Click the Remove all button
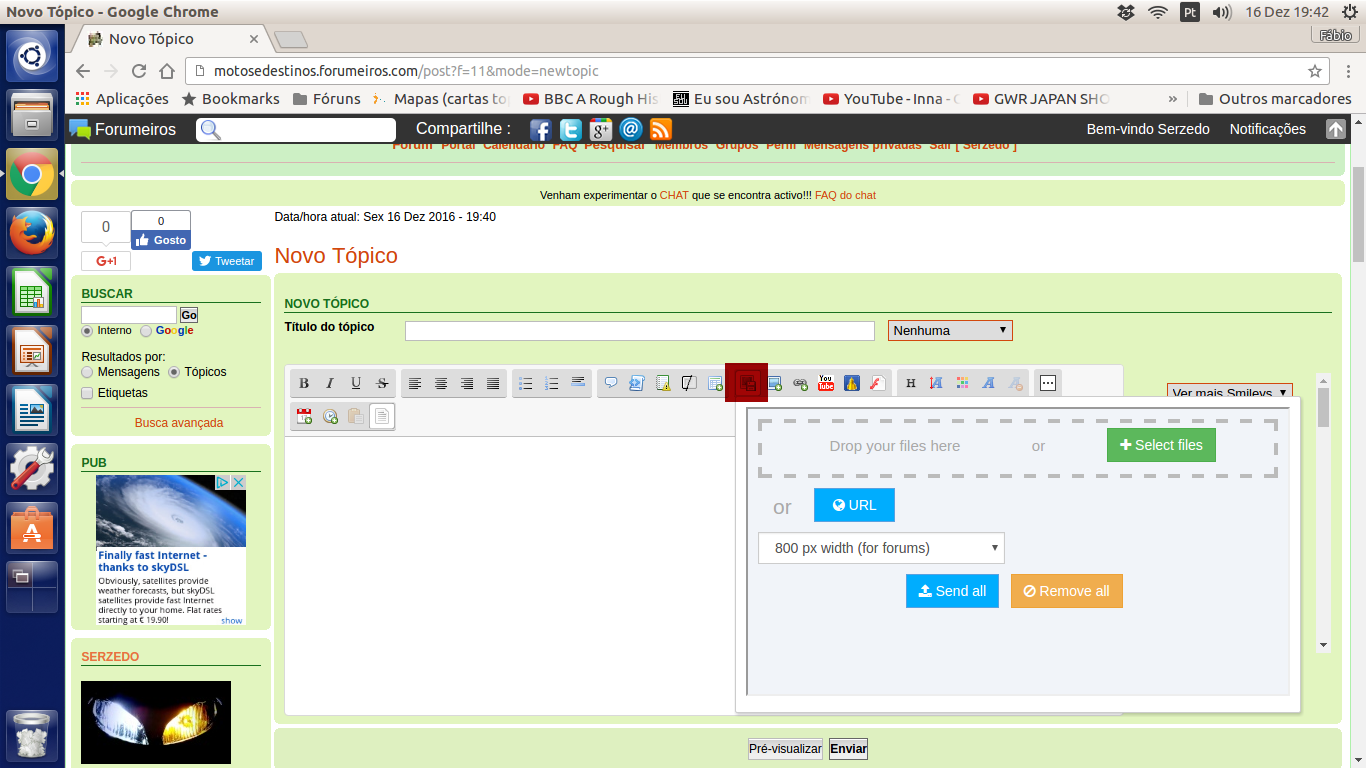This screenshot has height=768, width=1366. coord(1067,591)
